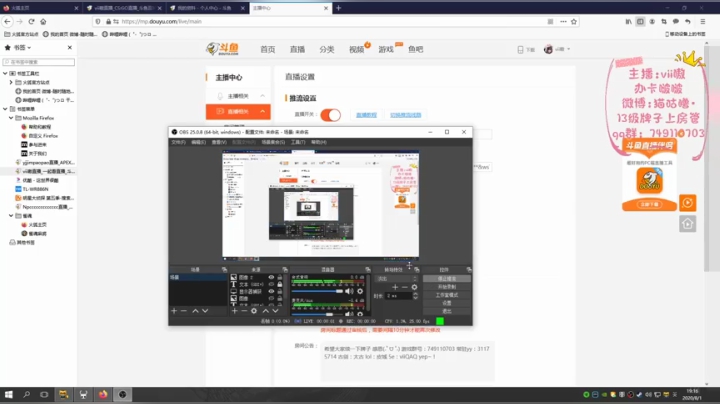Open the 帮助(H) menu in OBS
This screenshot has height=404, width=720.
[x=319, y=142]
